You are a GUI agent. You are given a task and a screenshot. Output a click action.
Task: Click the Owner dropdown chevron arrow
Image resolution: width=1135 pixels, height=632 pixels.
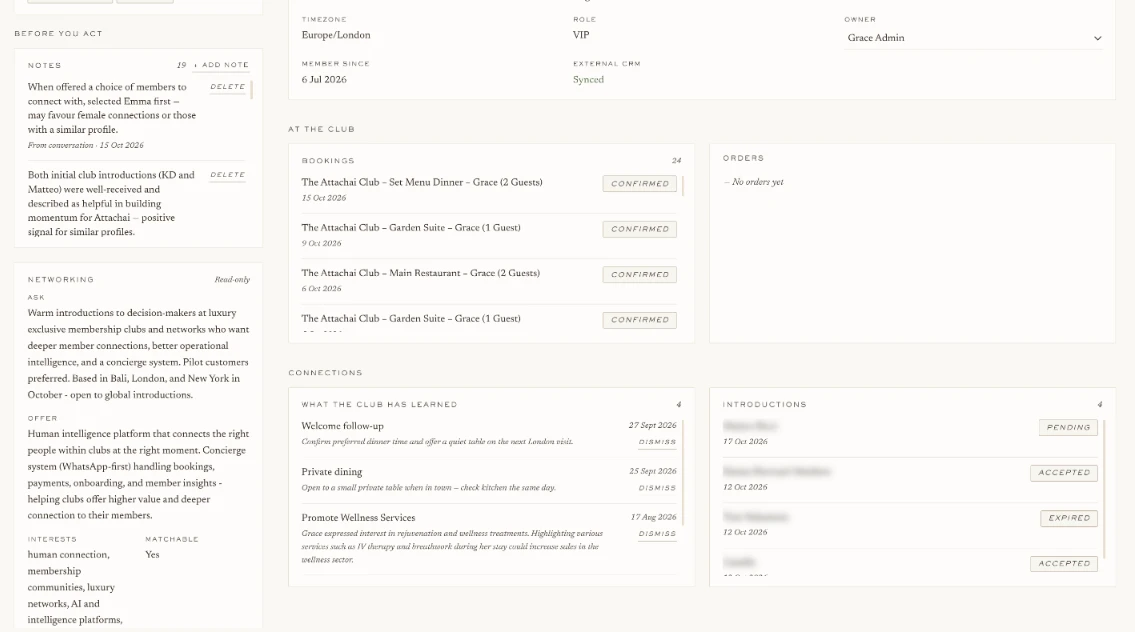coord(1097,38)
